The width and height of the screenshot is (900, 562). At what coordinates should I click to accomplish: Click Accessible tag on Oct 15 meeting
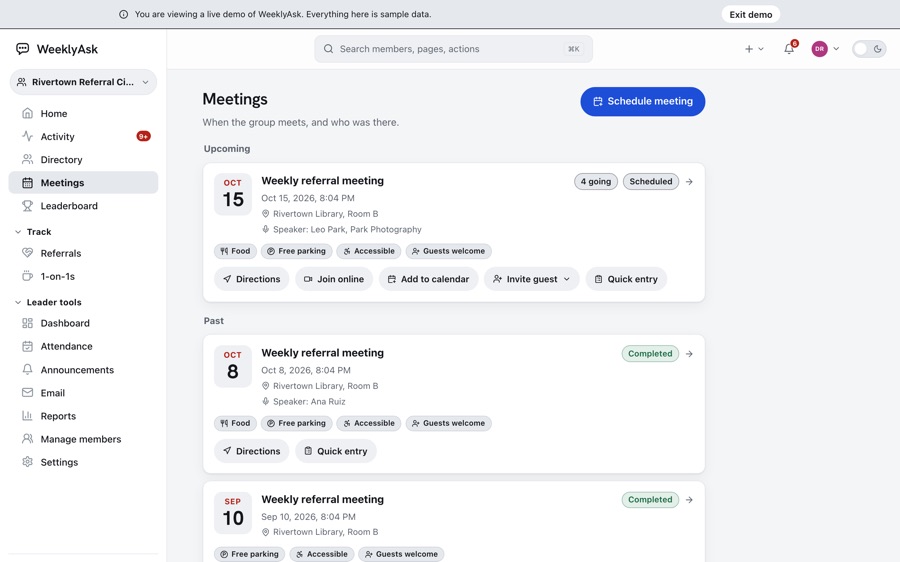coord(368,251)
